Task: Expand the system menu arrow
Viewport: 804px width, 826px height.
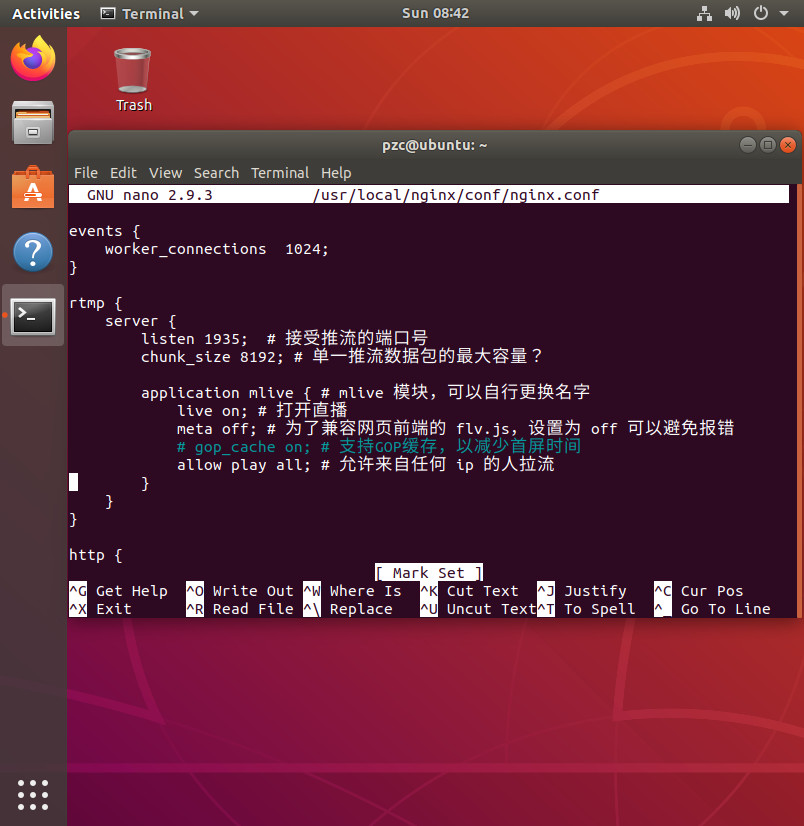Action: click(784, 13)
